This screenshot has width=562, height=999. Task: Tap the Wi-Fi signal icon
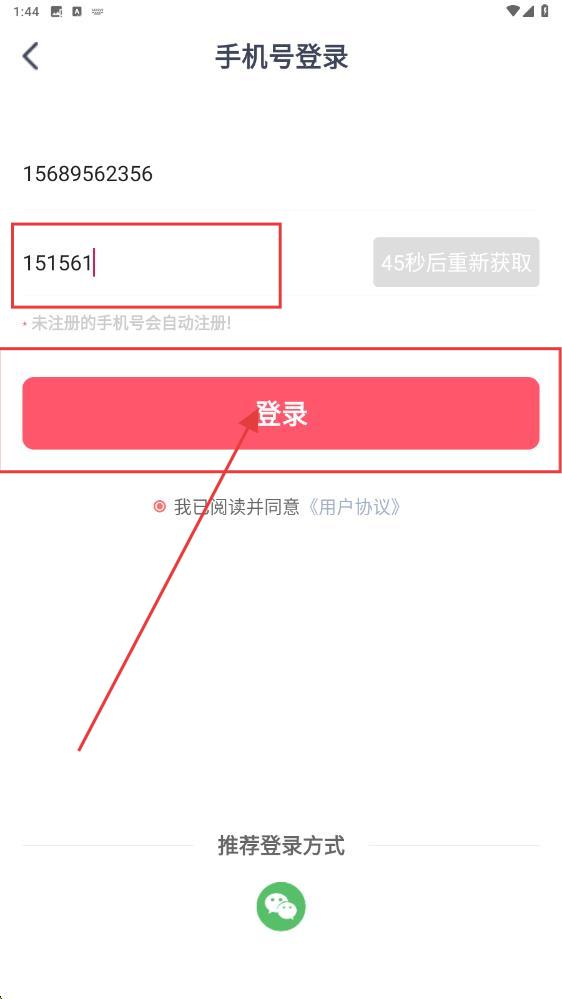(513, 11)
